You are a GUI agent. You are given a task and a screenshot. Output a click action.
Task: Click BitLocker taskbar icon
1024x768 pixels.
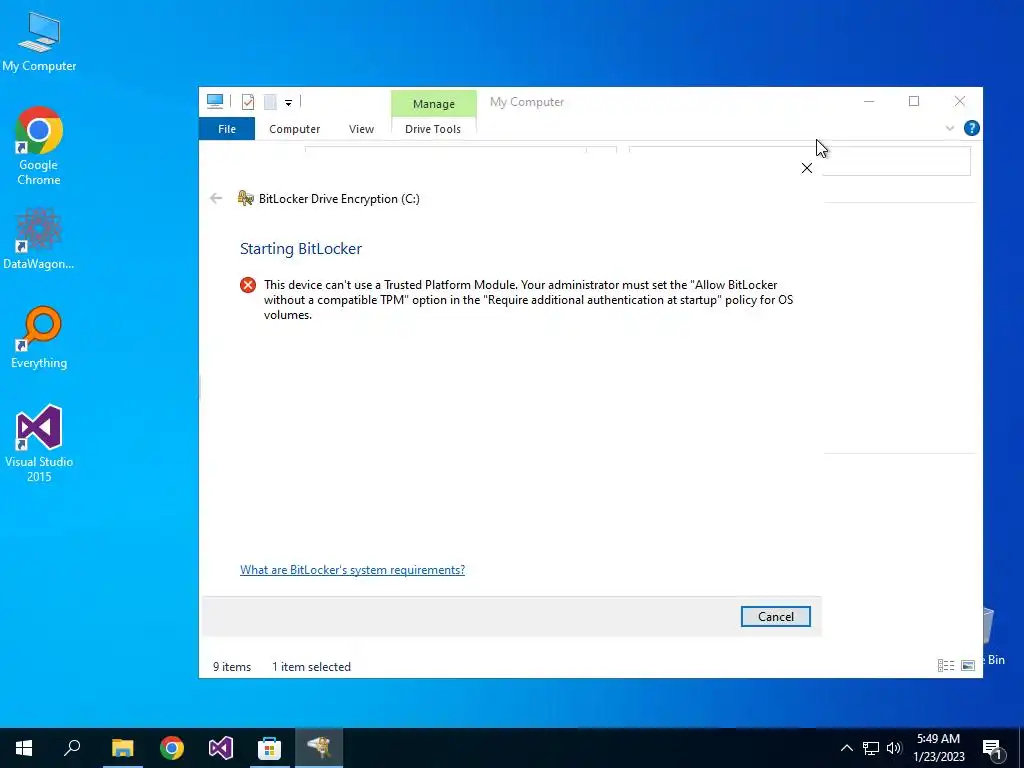coord(319,748)
